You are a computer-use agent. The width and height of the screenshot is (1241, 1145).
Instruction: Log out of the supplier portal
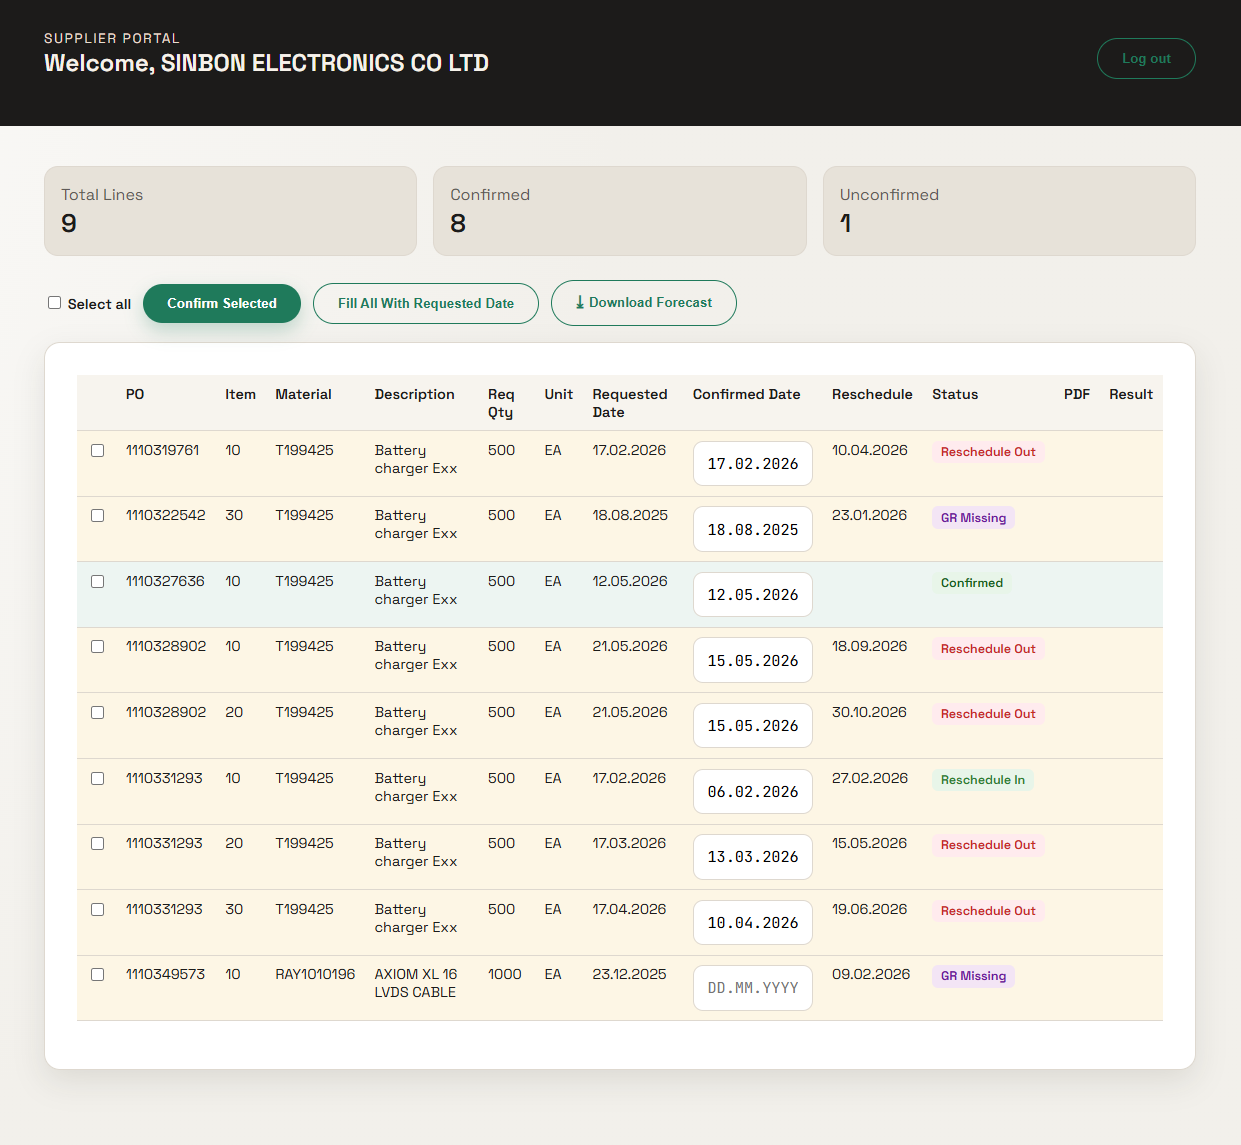pos(1146,58)
